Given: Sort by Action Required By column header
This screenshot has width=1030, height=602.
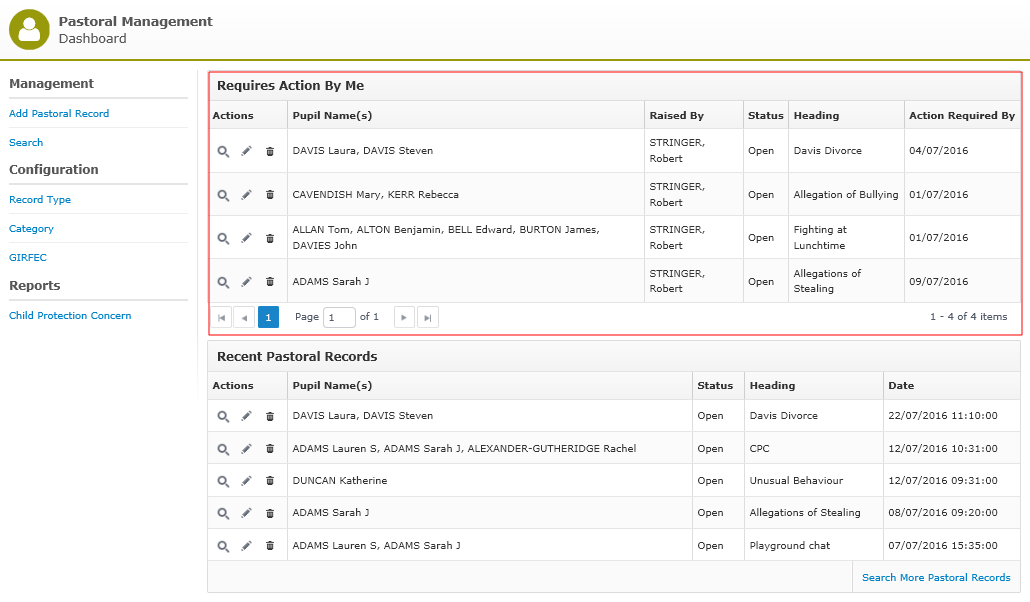Looking at the screenshot, I should point(962,116).
